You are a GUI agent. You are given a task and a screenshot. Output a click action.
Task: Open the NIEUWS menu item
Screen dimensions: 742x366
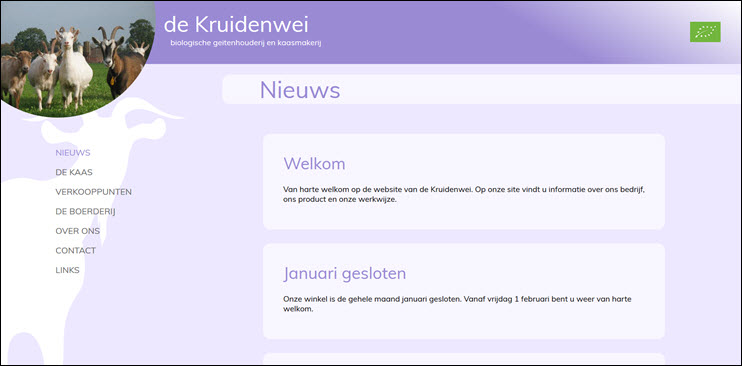coord(73,153)
